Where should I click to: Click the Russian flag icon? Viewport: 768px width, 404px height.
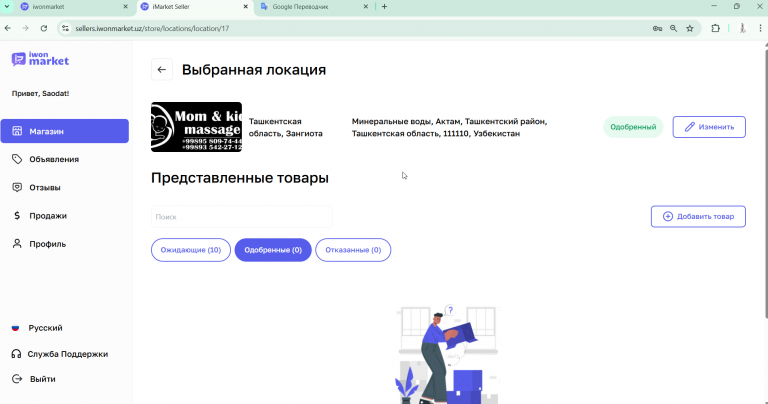click(x=16, y=328)
